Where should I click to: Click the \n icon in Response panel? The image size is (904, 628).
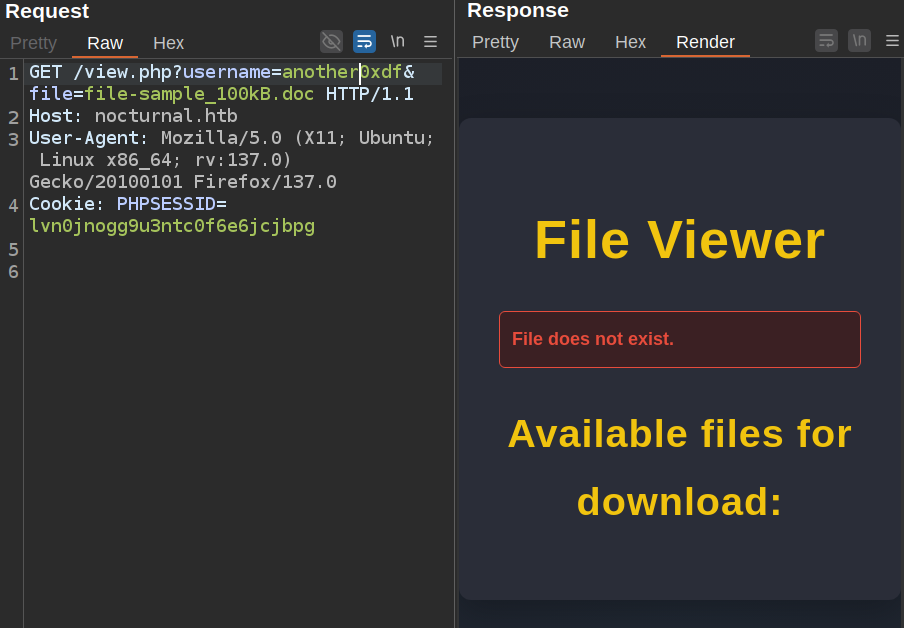(x=859, y=40)
